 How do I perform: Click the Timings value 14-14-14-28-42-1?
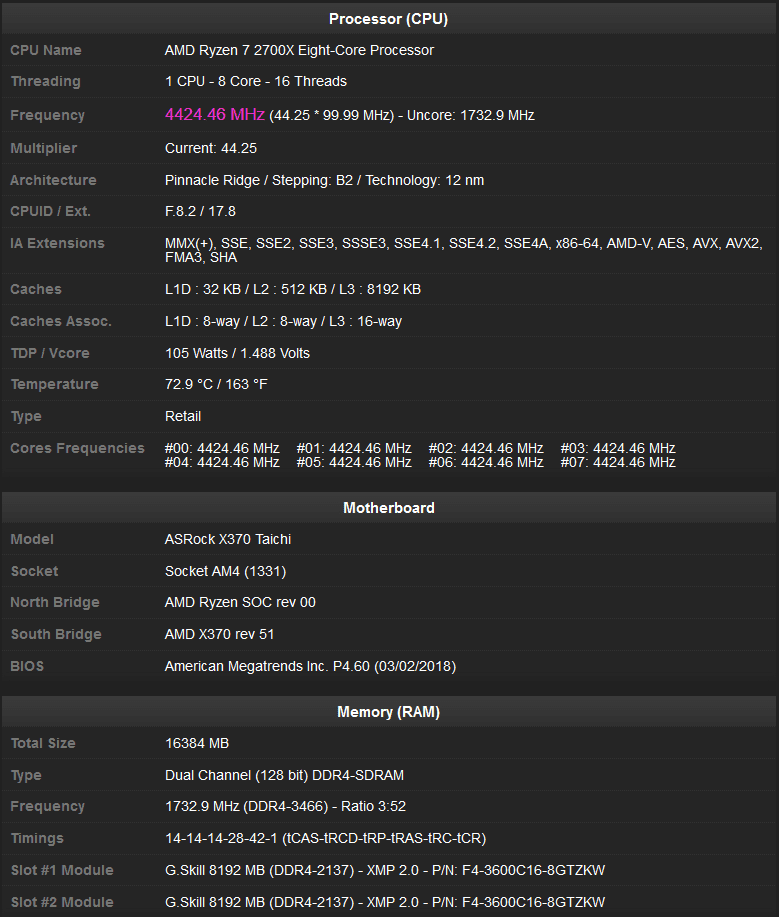point(325,838)
